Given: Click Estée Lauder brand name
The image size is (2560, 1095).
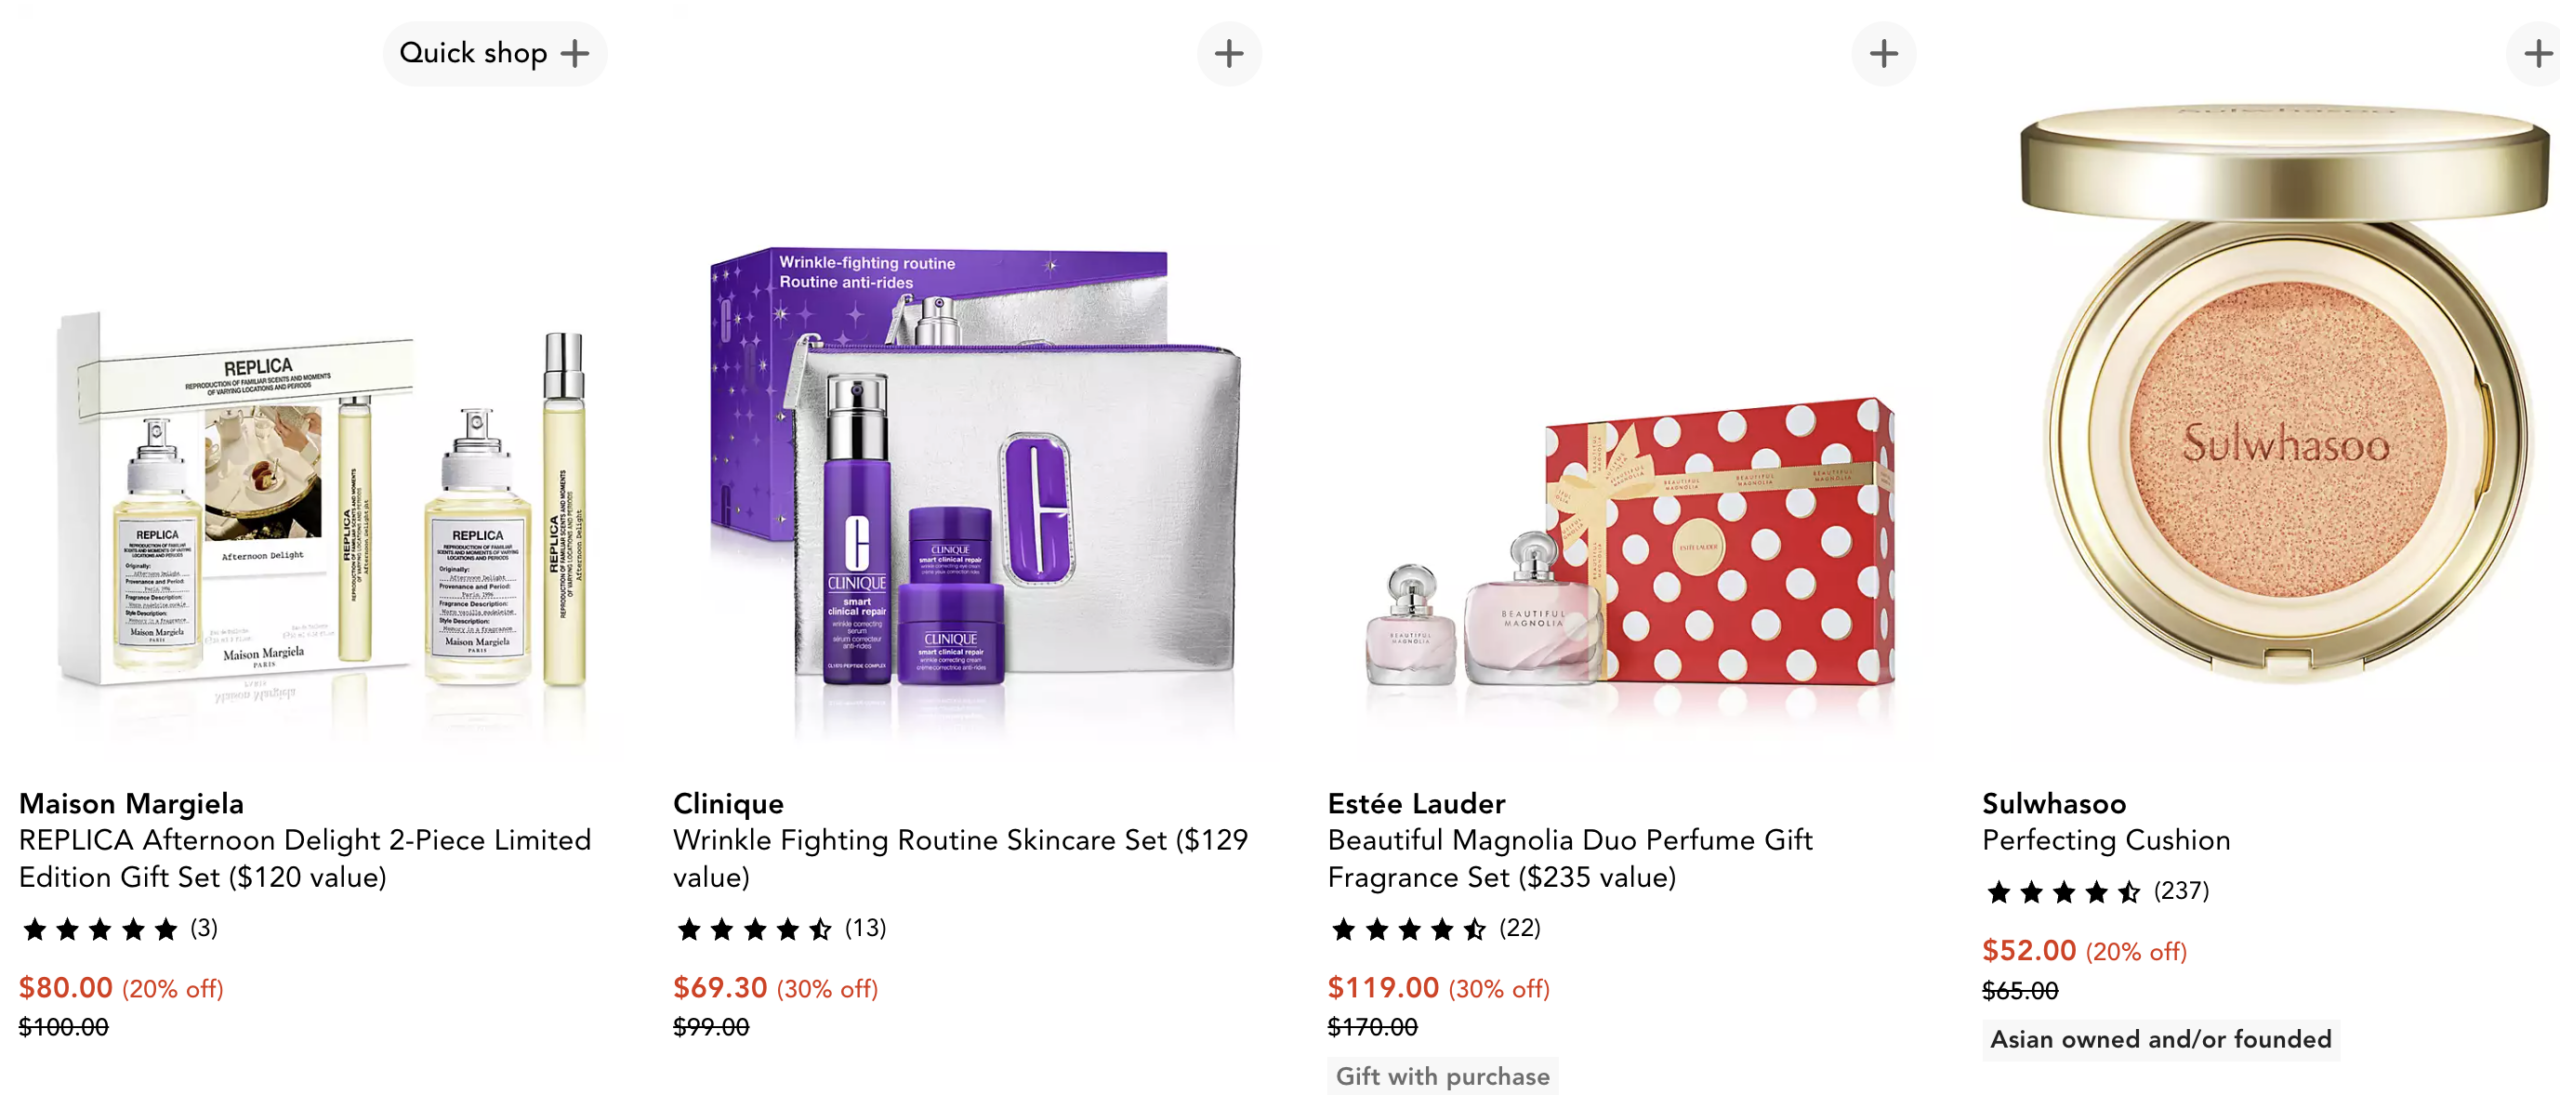Looking at the screenshot, I should (1416, 803).
